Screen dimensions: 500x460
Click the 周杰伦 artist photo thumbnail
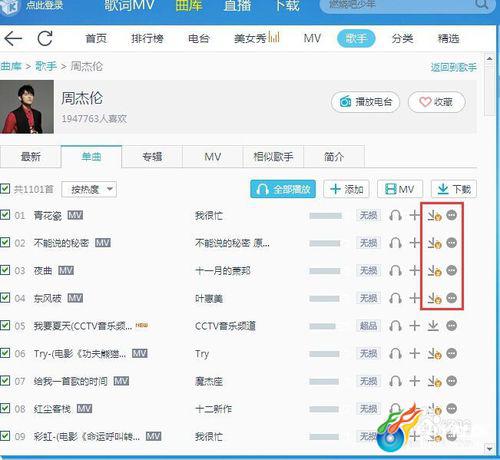tap(27, 107)
